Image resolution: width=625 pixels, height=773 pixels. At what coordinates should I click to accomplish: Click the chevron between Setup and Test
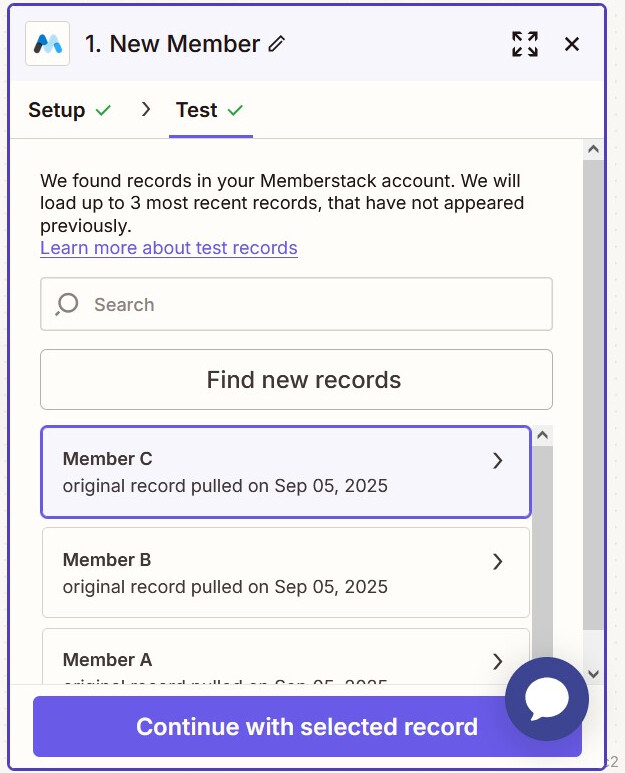[x=146, y=109]
